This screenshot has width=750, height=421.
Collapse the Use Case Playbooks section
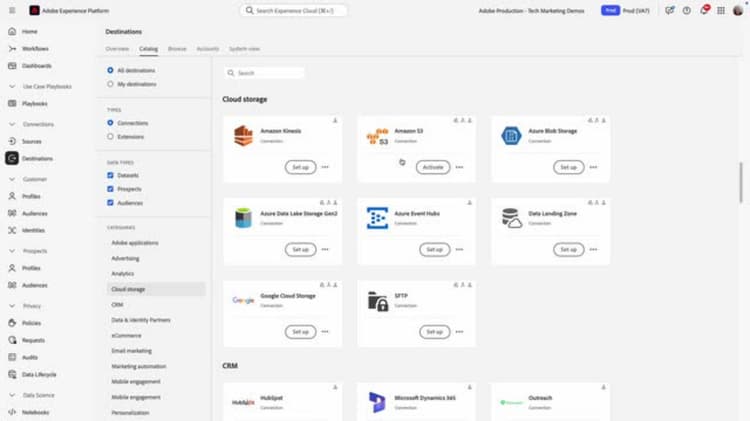tap(12, 87)
